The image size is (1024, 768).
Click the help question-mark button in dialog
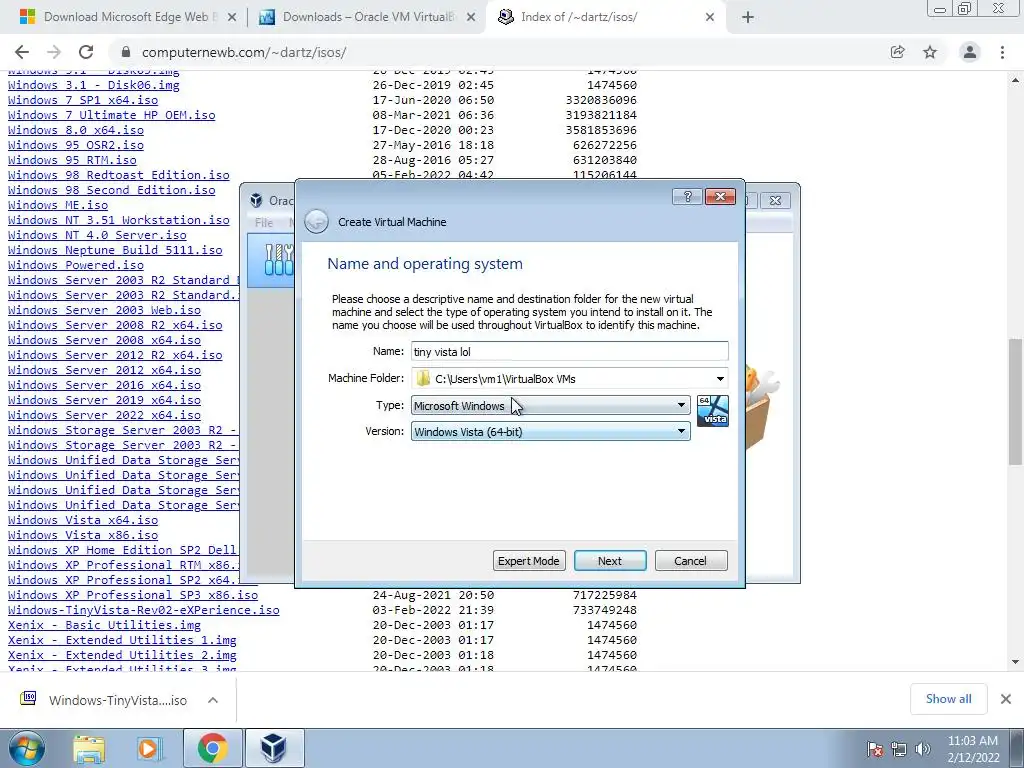pyautogui.click(x=687, y=197)
